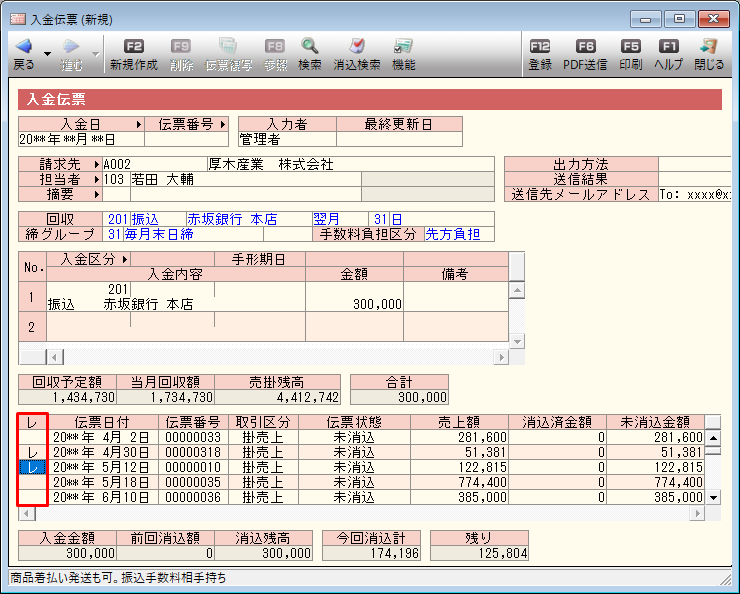740x594 pixels.
Task: Click payment grid scroll left arrow
Action: [55, 357]
